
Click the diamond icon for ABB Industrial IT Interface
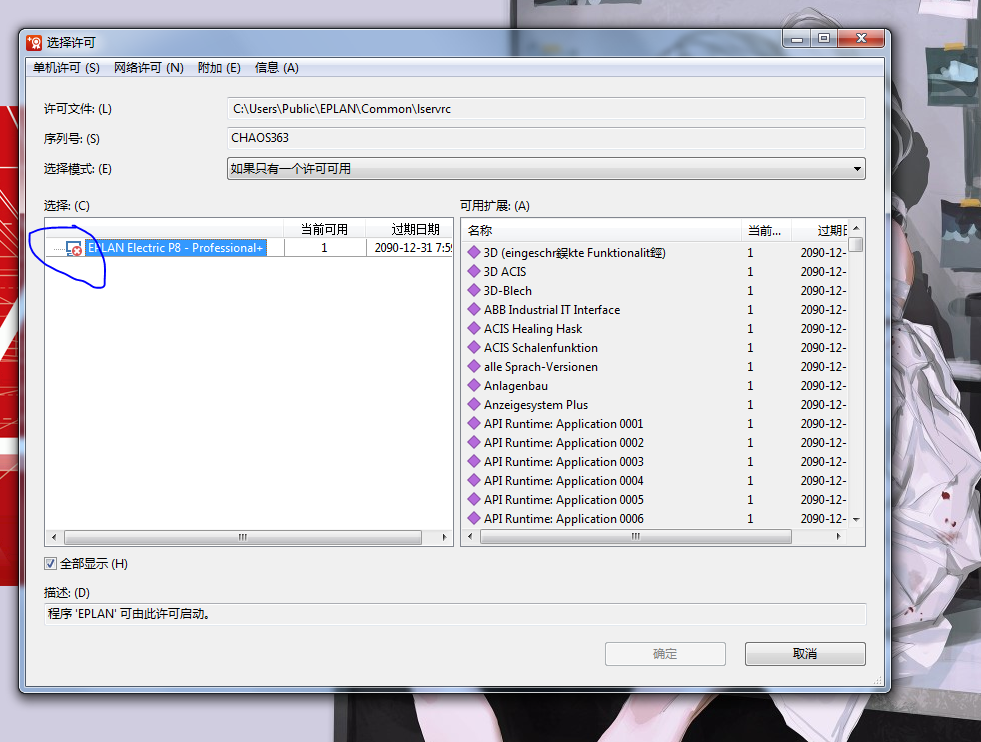click(474, 309)
